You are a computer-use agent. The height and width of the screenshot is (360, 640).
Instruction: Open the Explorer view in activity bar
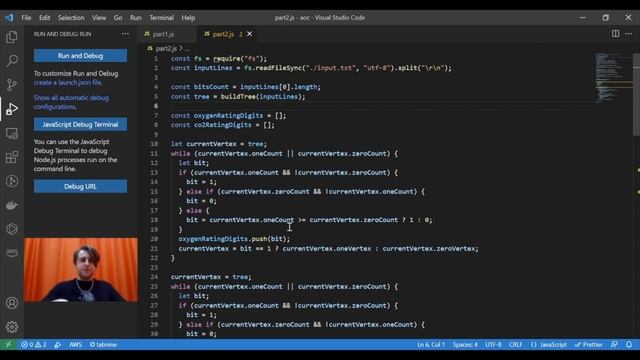[12, 37]
